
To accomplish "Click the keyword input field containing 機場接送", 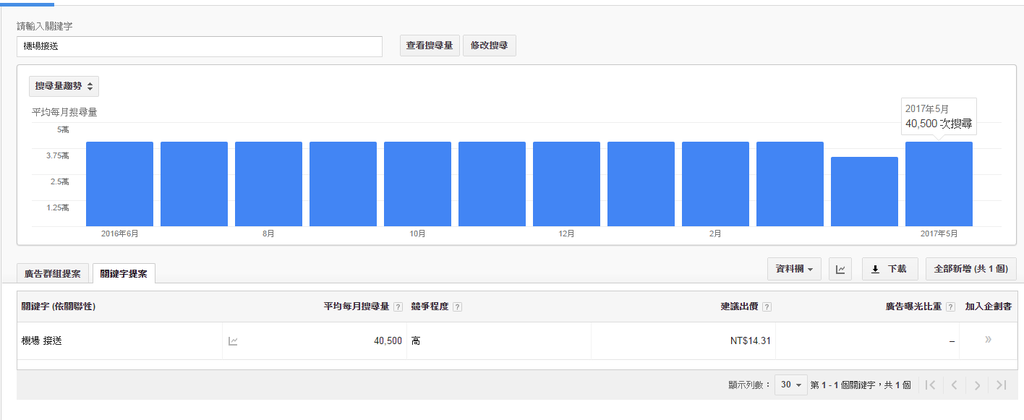I will pyautogui.click(x=199, y=46).
